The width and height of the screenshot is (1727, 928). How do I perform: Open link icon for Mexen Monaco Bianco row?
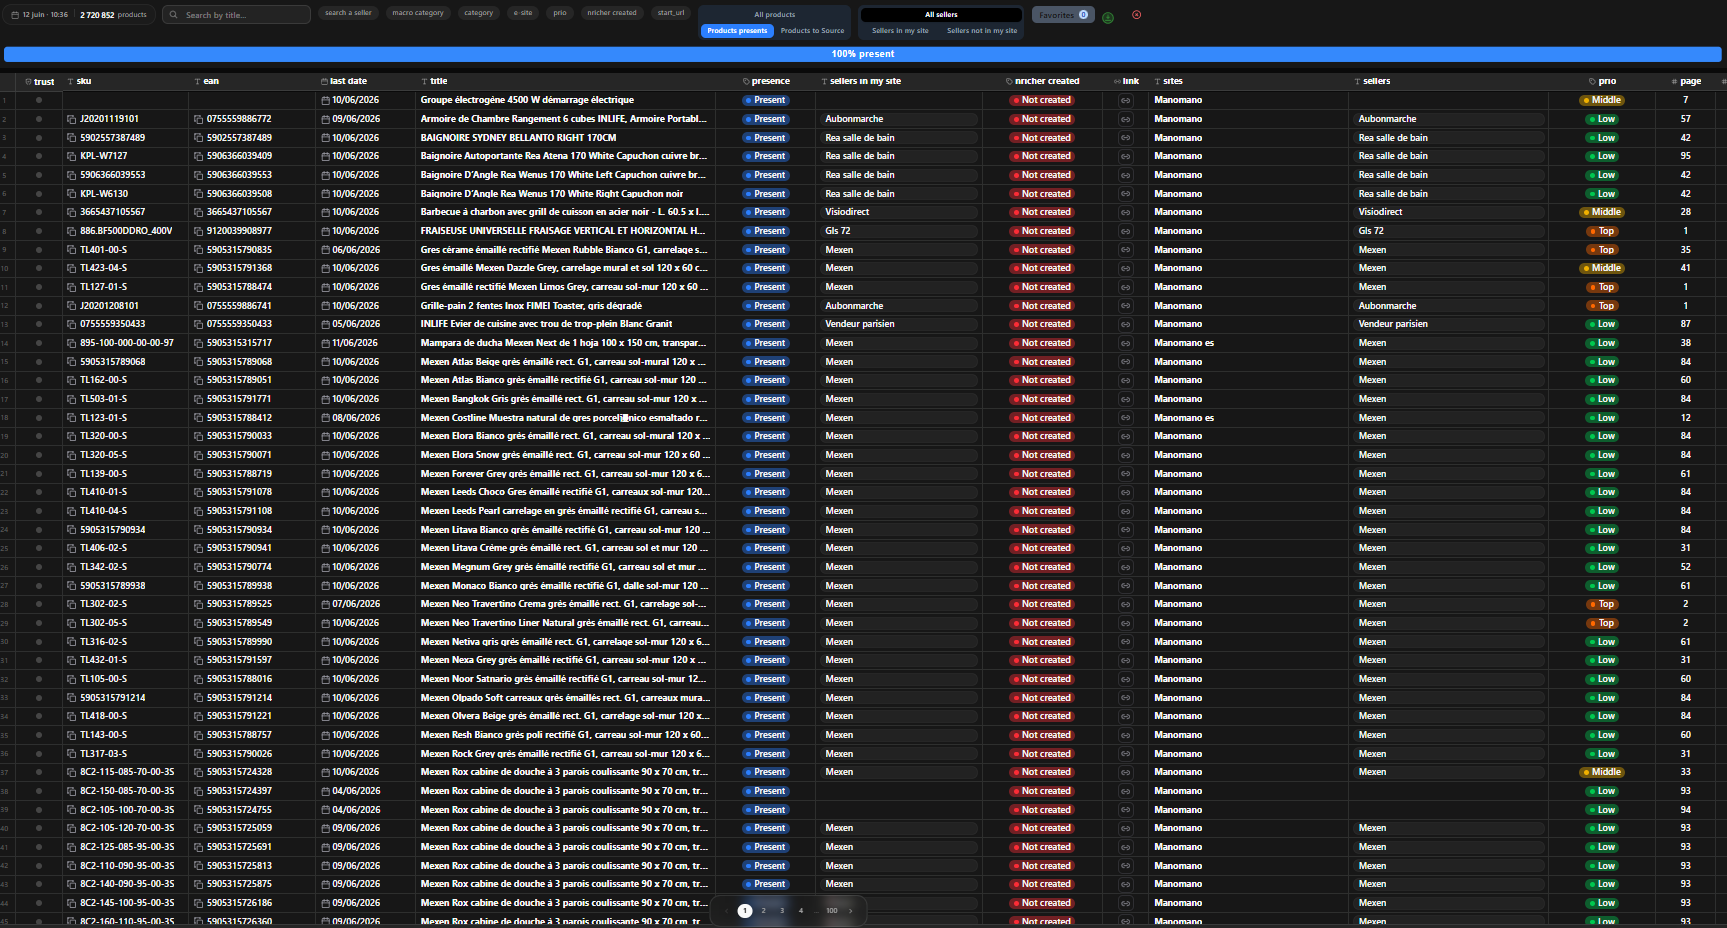coord(1125,586)
